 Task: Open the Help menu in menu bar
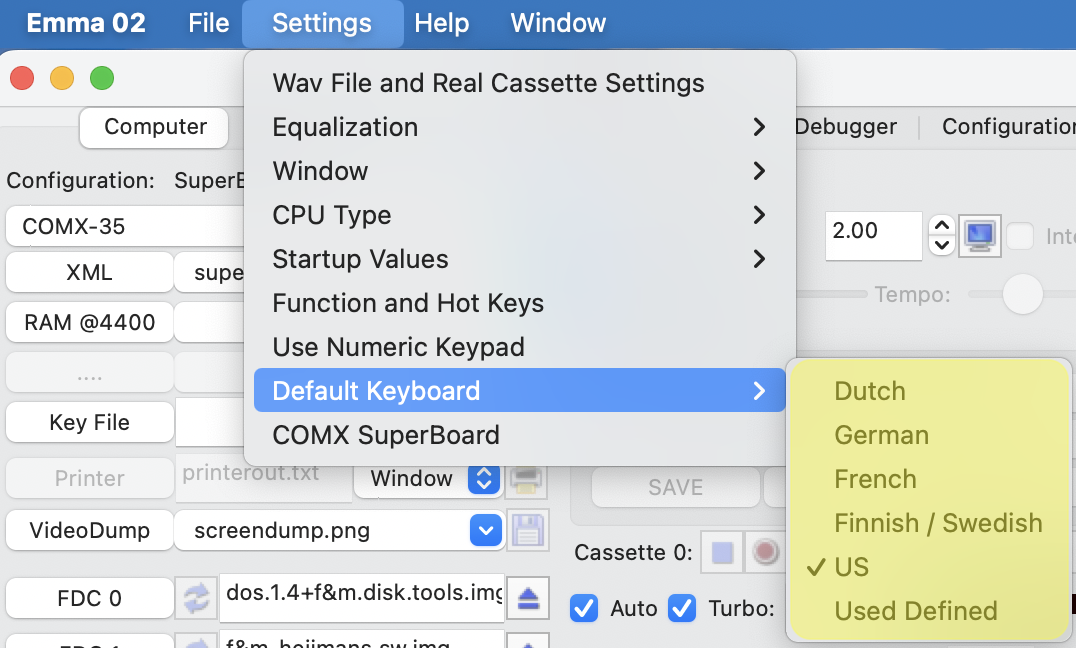(441, 23)
